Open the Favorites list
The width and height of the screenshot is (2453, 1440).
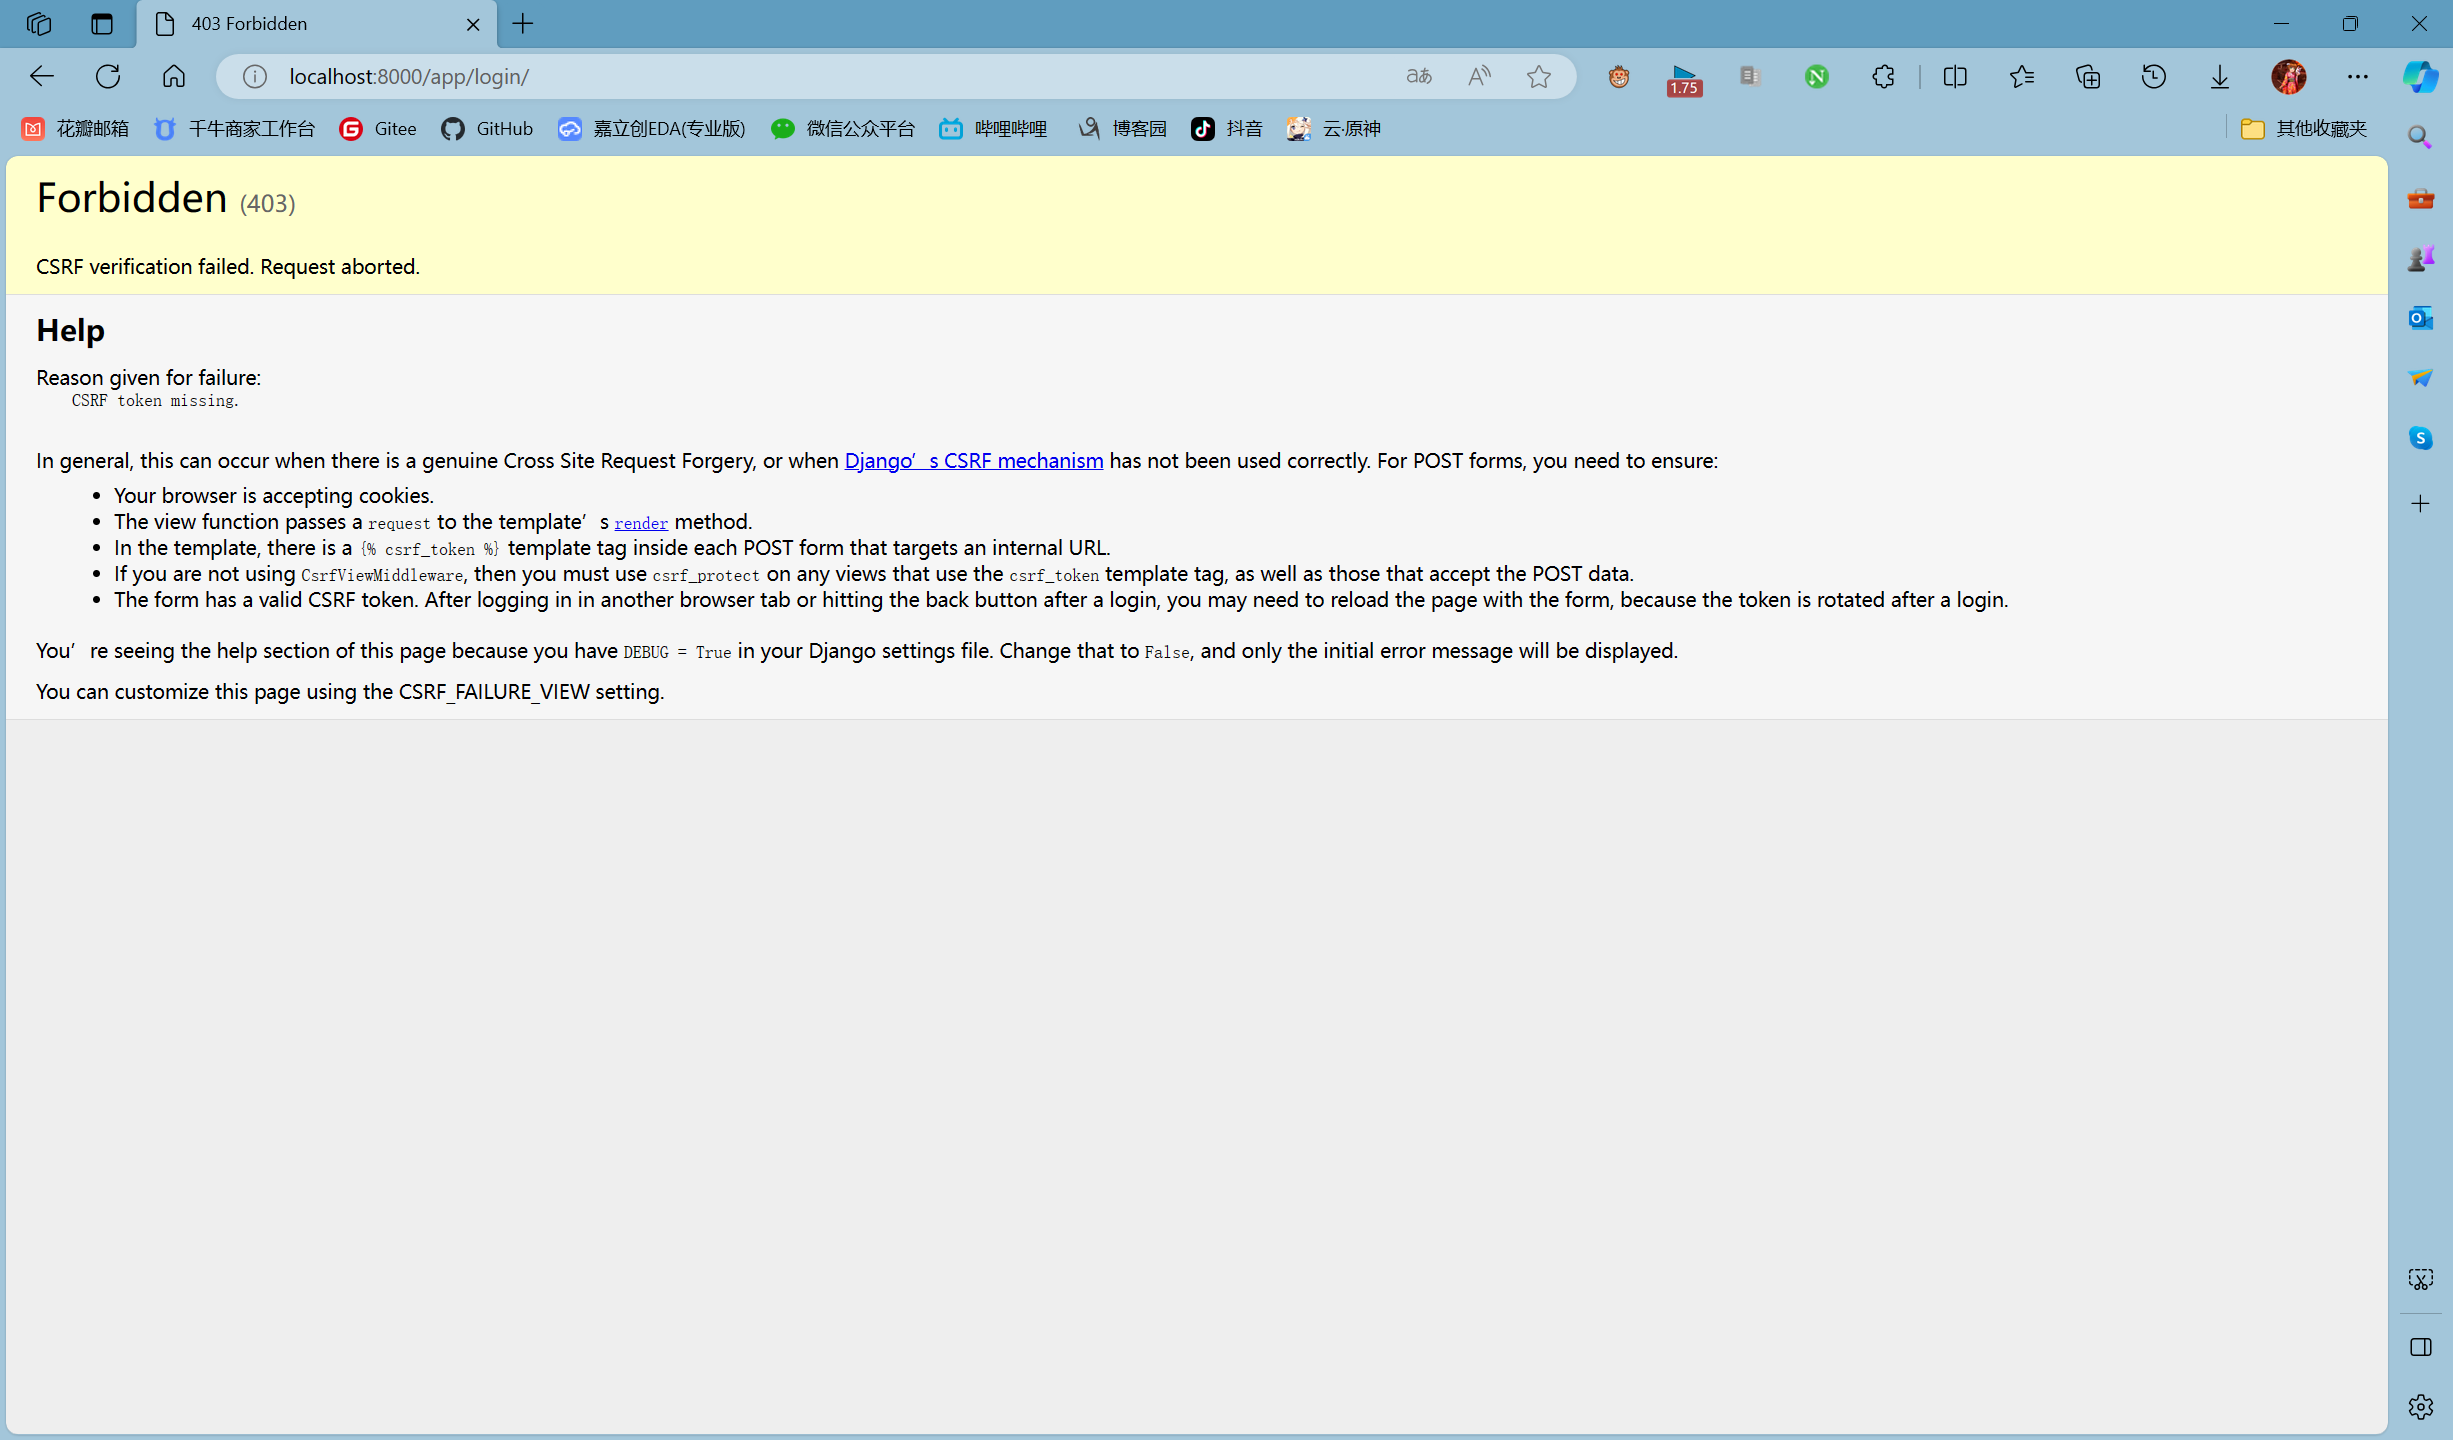2021,76
